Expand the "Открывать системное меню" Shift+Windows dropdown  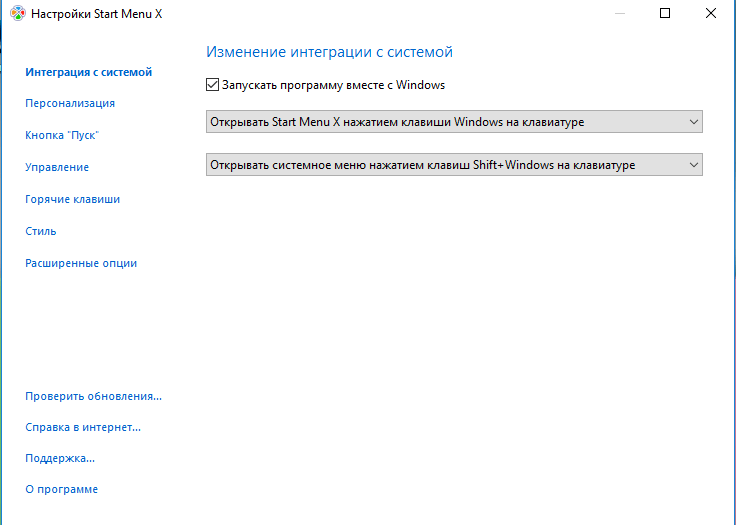(454, 165)
